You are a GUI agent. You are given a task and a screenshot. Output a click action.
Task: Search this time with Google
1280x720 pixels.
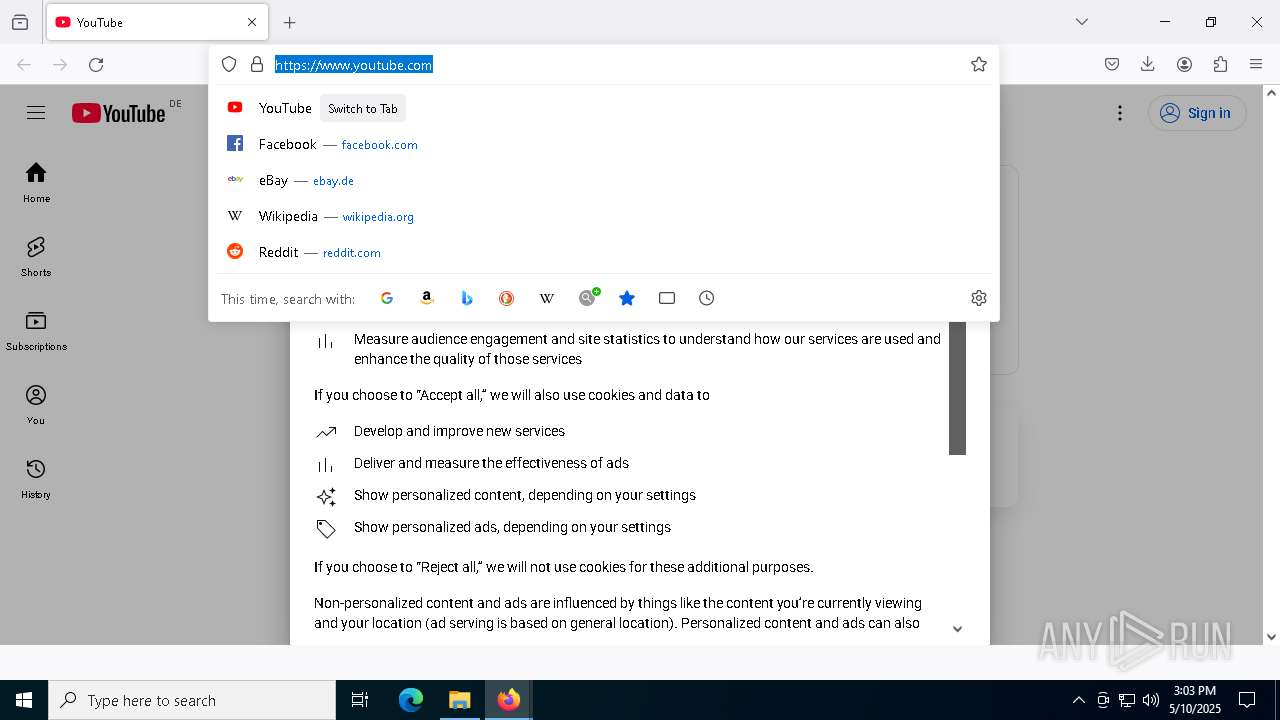[x=387, y=298]
